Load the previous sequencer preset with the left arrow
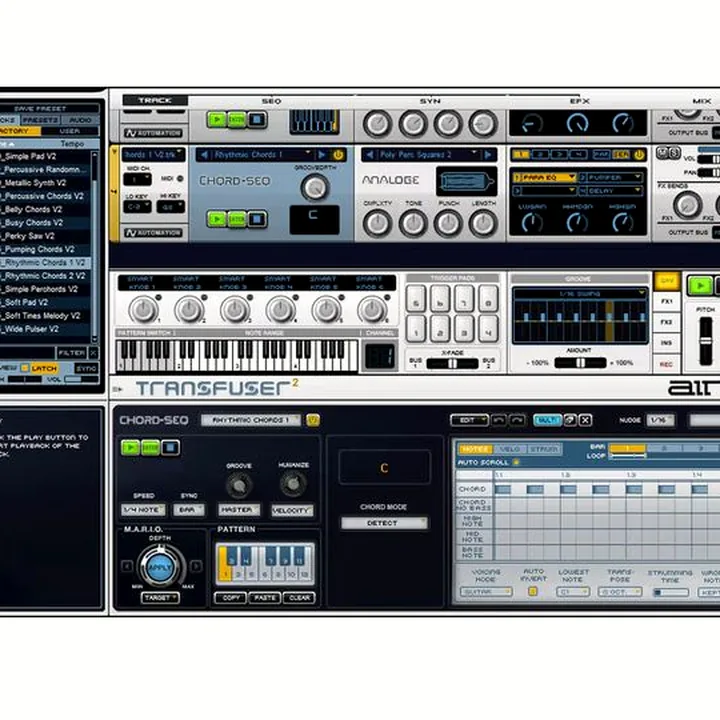The height and width of the screenshot is (720, 720). (204, 155)
